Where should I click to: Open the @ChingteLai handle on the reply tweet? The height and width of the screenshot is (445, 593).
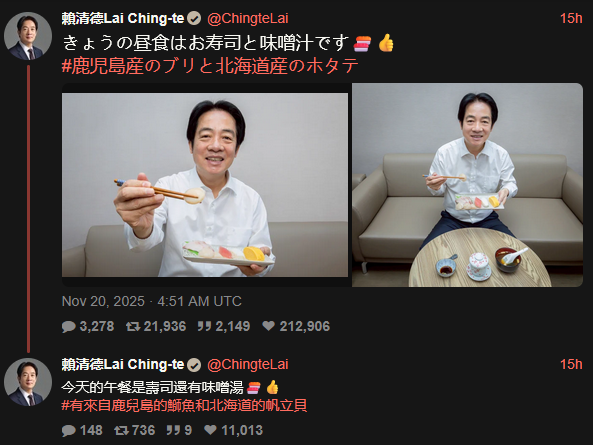pyautogui.click(x=248, y=364)
